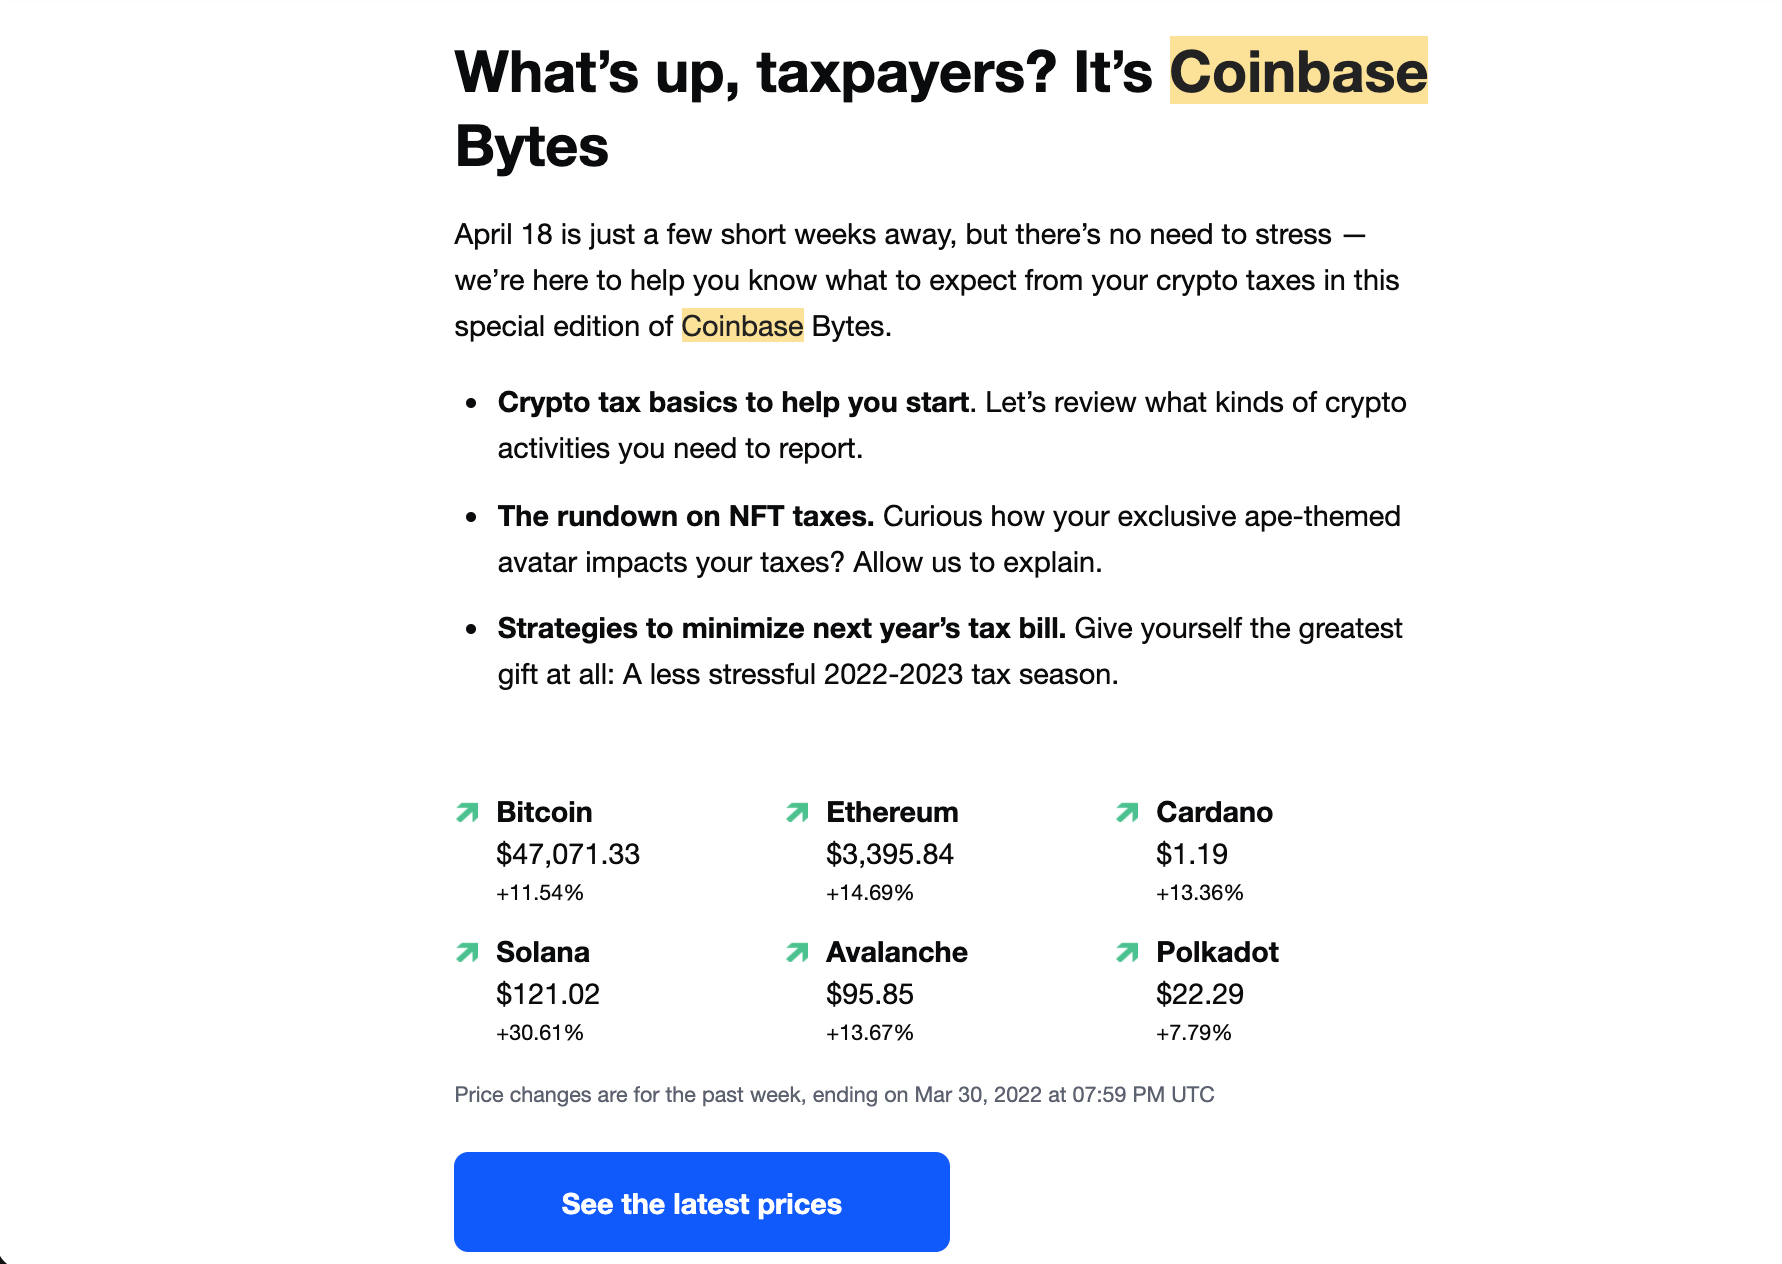This screenshot has height=1264, width=1782.
Task: Click the green arrow icon next to Avalanche
Action: 796,953
